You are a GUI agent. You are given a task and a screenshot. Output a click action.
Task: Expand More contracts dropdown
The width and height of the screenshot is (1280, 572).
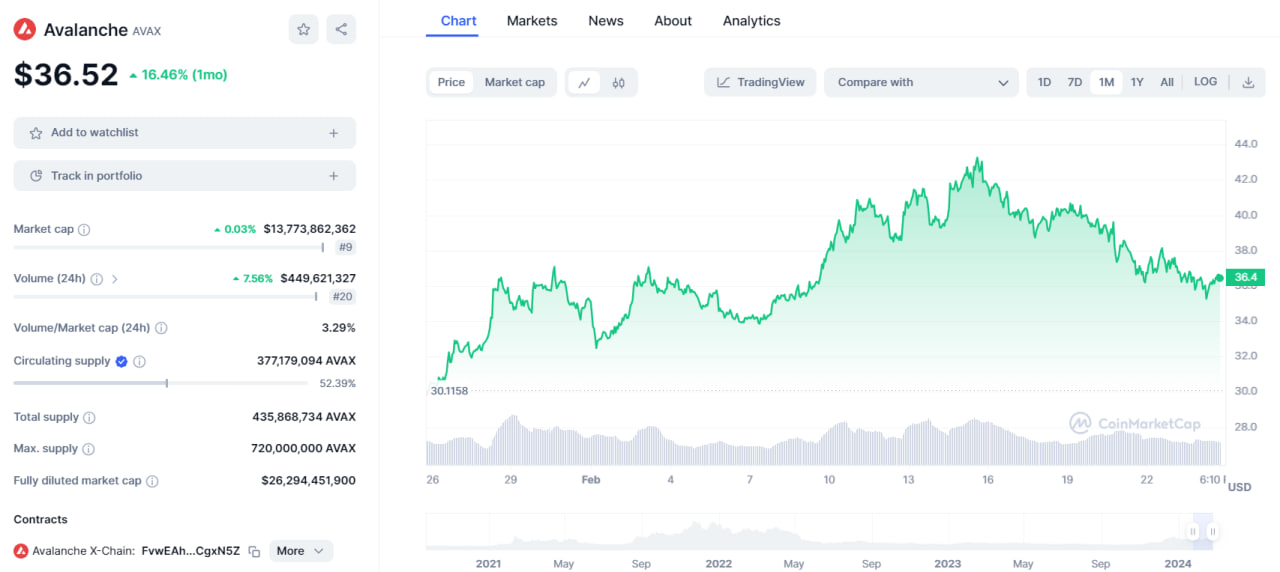[300, 551]
